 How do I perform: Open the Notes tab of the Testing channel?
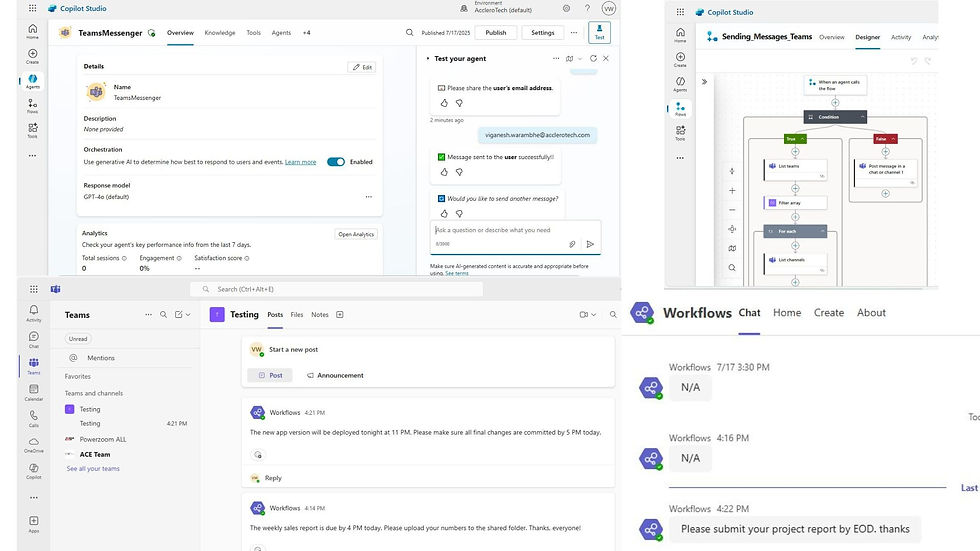320,315
